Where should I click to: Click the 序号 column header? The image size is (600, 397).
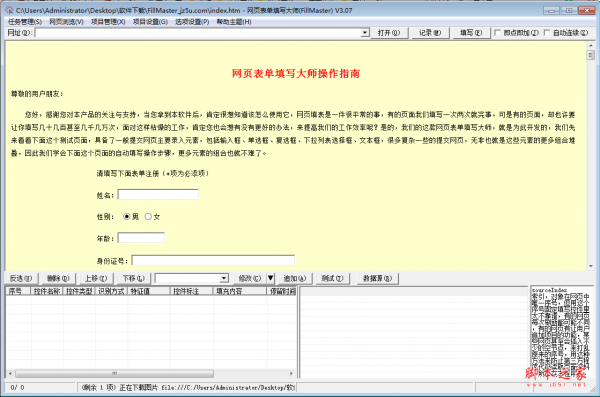pos(18,291)
